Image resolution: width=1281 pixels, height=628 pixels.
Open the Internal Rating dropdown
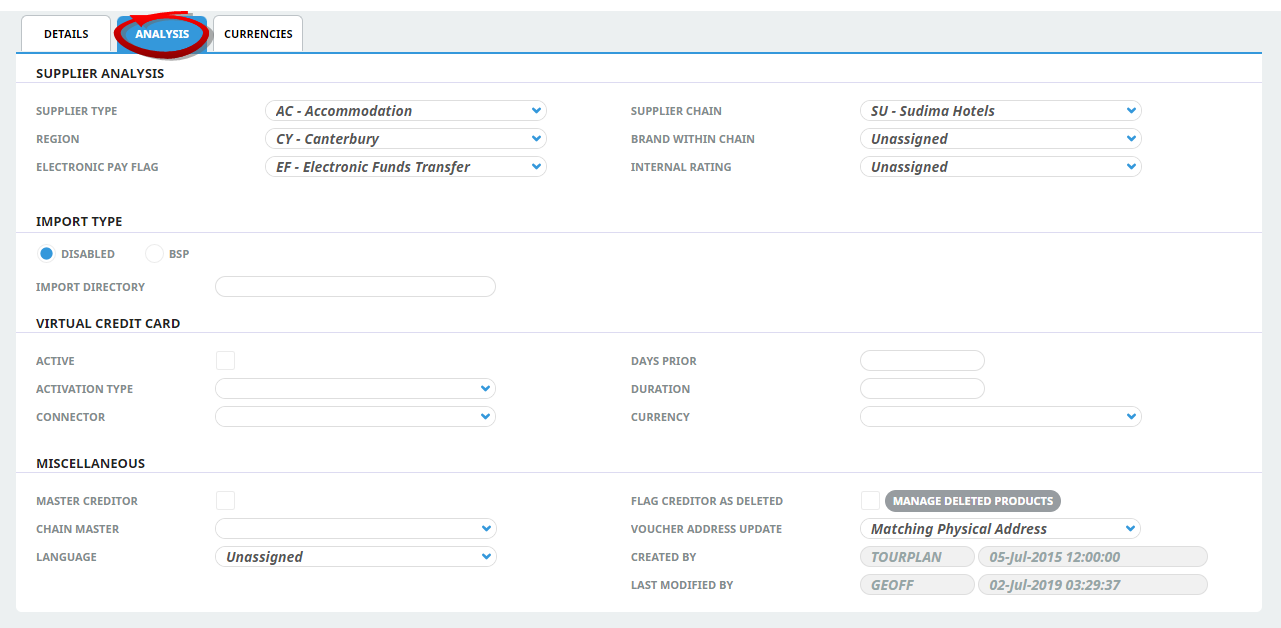[1000, 167]
